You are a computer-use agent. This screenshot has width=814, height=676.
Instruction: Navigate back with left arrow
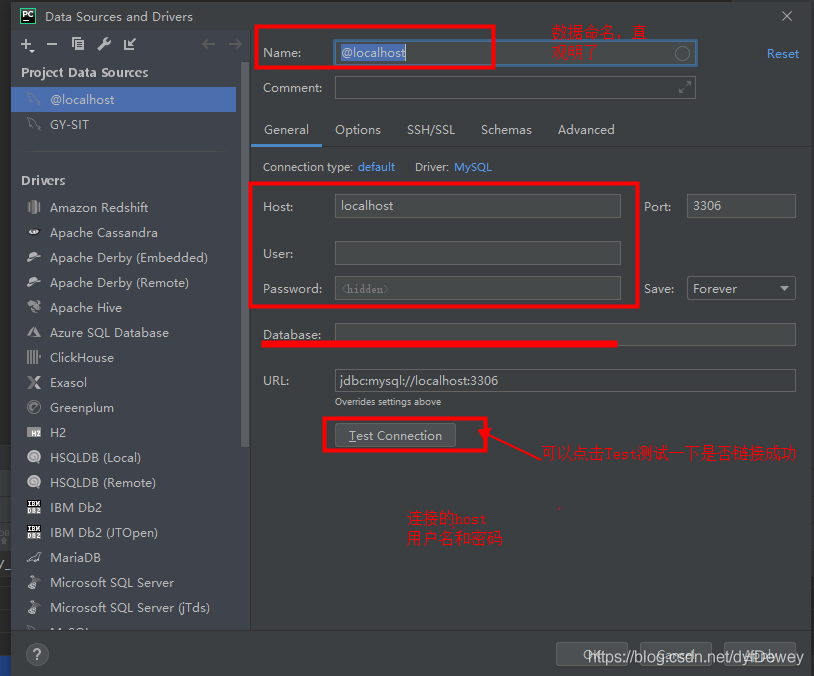209,44
